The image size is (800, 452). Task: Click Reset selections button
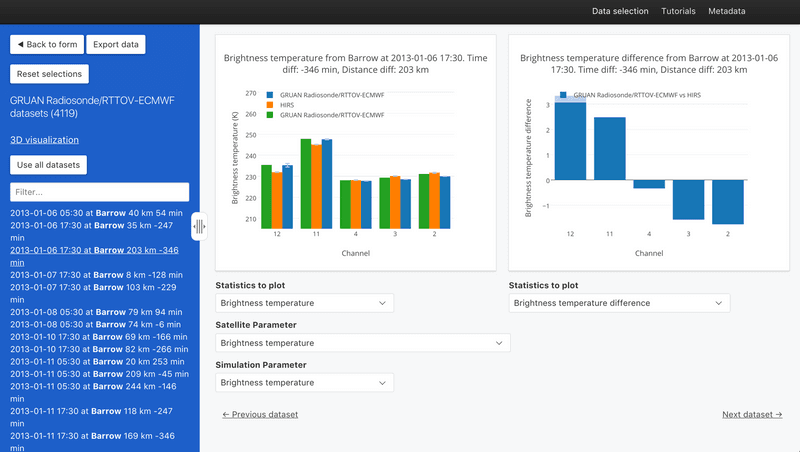pyautogui.click(x=49, y=74)
